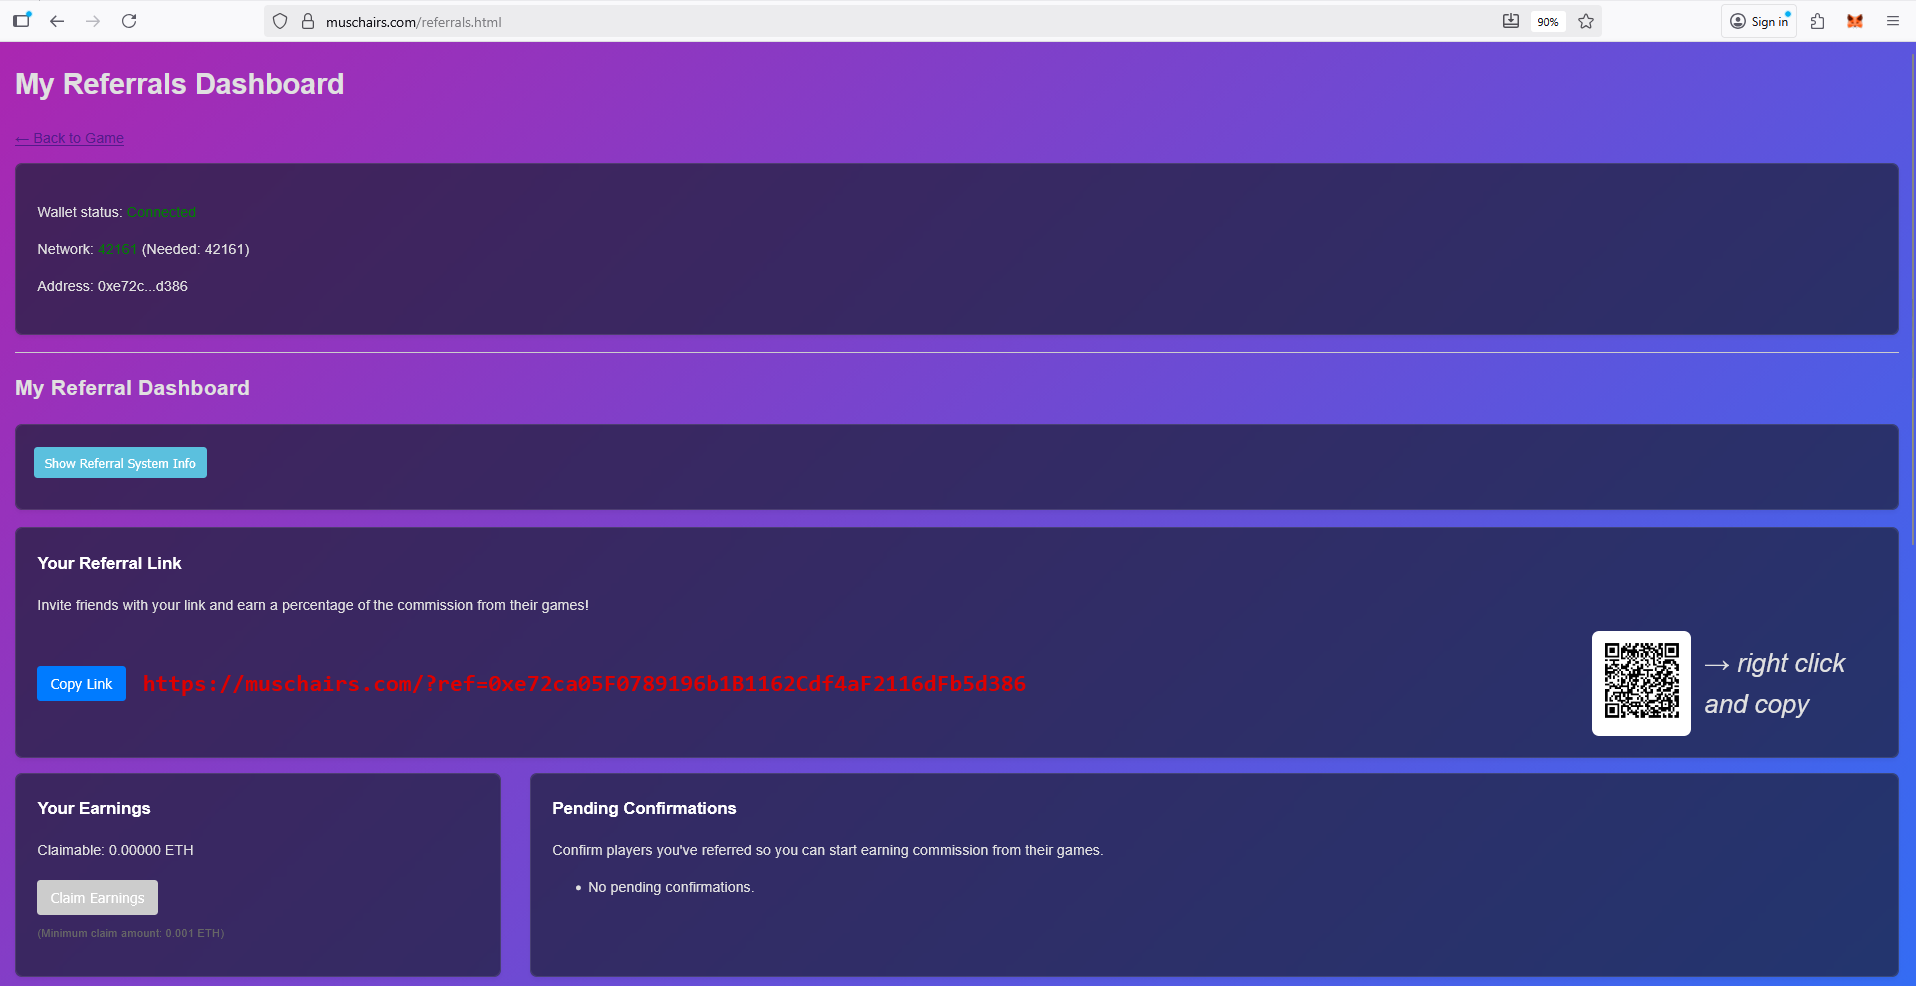The height and width of the screenshot is (986, 1916).
Task: Click the green Connected wallet status
Action: (161, 212)
